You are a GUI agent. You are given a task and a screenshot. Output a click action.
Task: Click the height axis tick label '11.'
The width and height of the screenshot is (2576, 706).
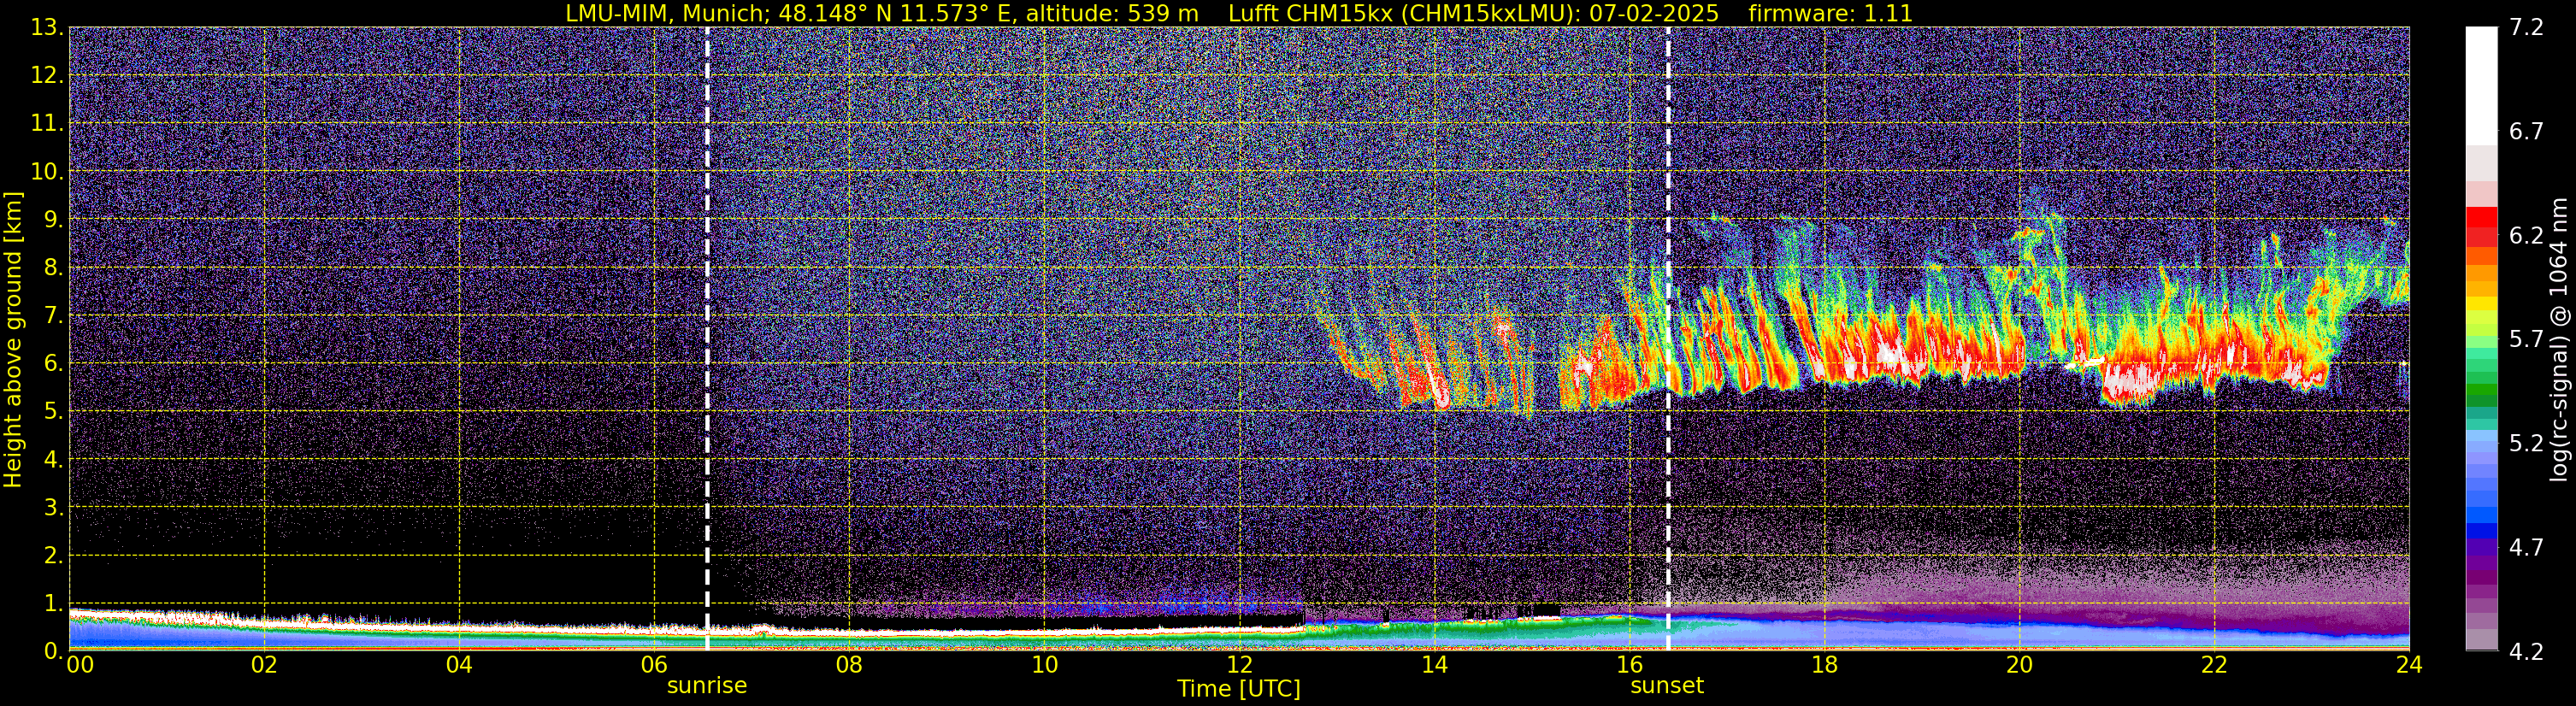pyautogui.click(x=47, y=124)
